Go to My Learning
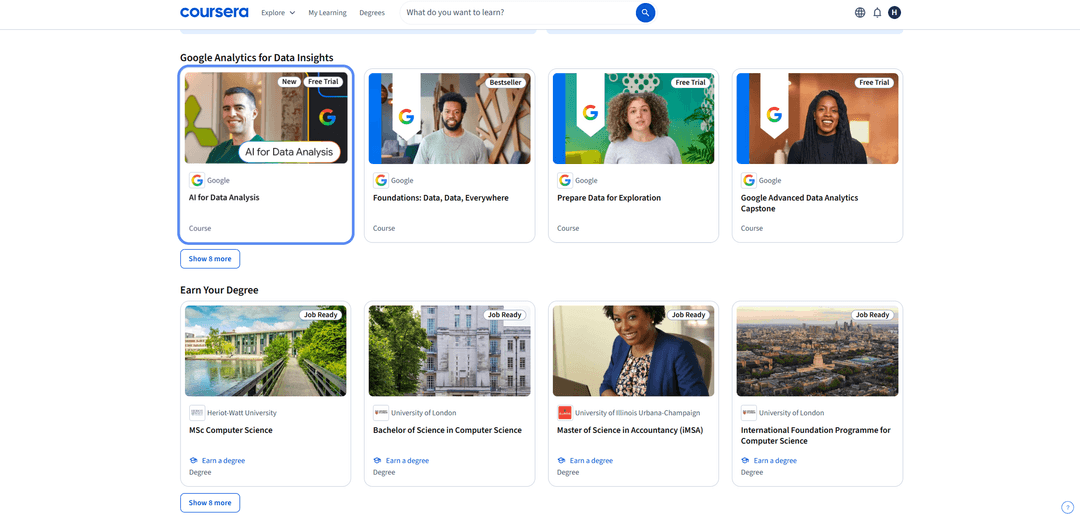 pos(327,12)
